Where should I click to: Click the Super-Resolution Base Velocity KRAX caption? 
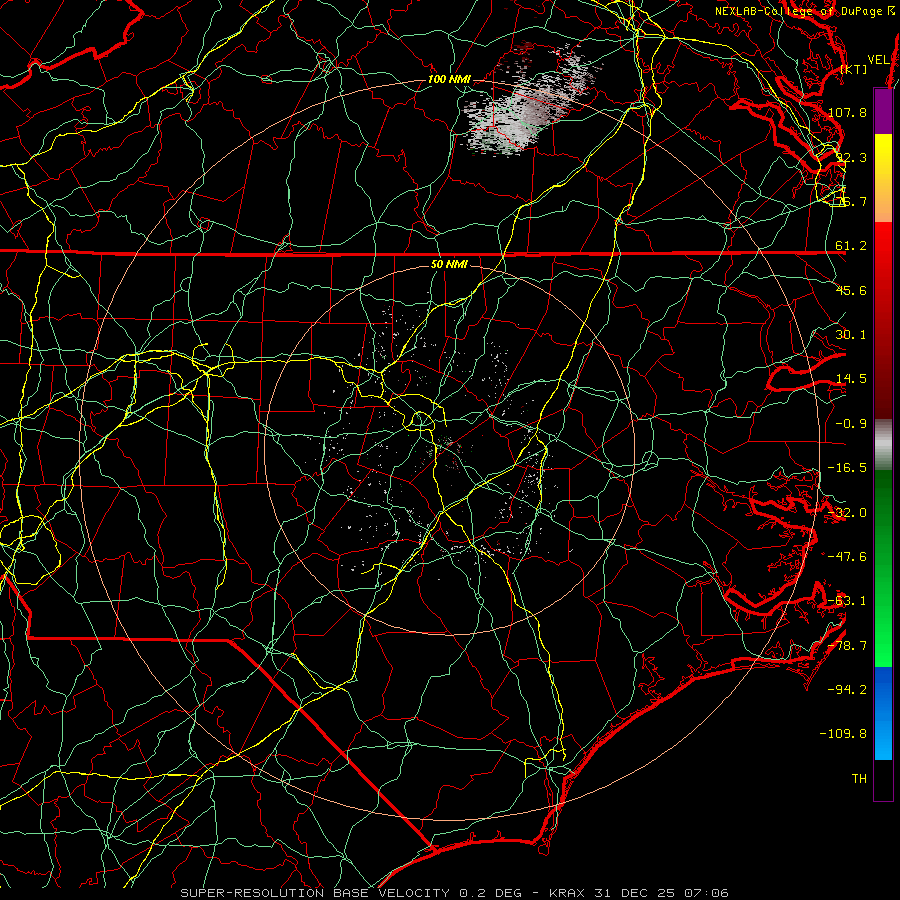pos(454,893)
